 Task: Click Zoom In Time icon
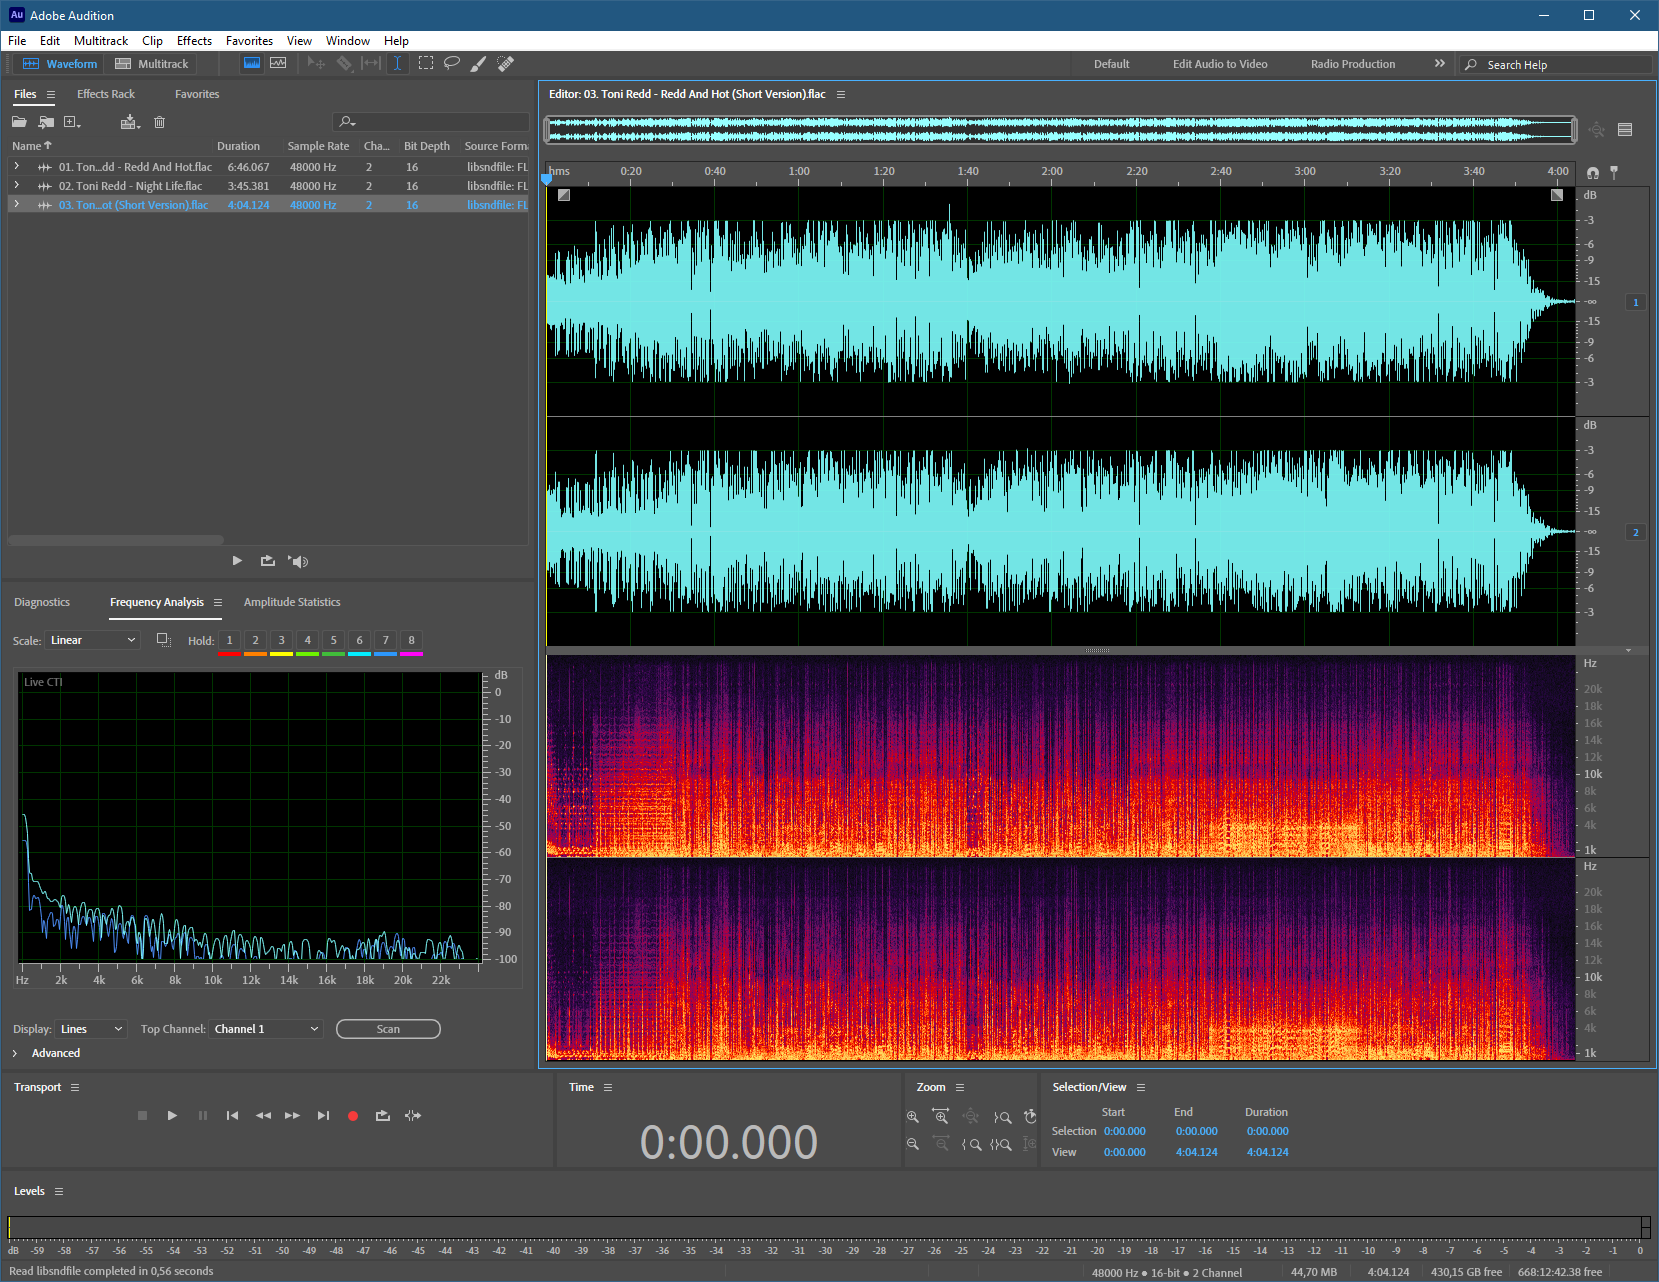click(941, 1117)
